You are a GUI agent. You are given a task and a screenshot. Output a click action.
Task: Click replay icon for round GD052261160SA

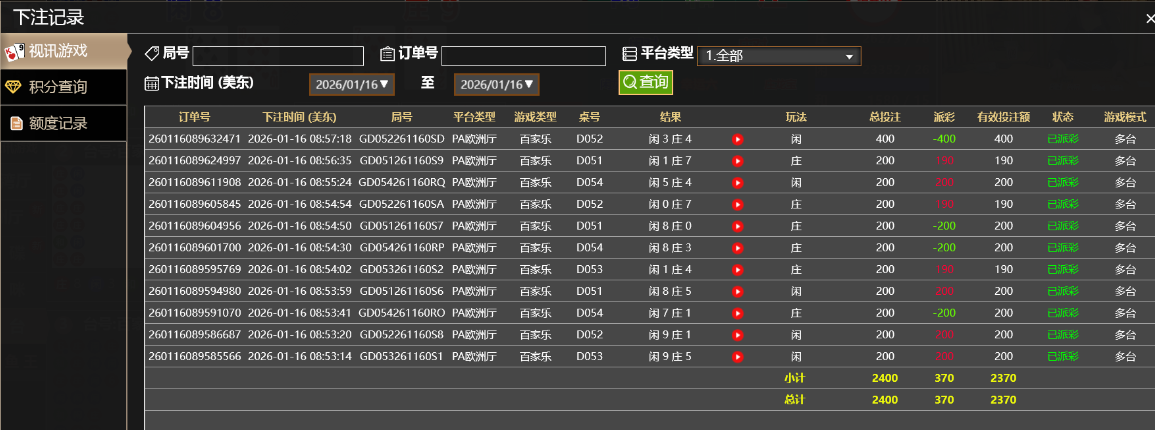[x=737, y=204]
